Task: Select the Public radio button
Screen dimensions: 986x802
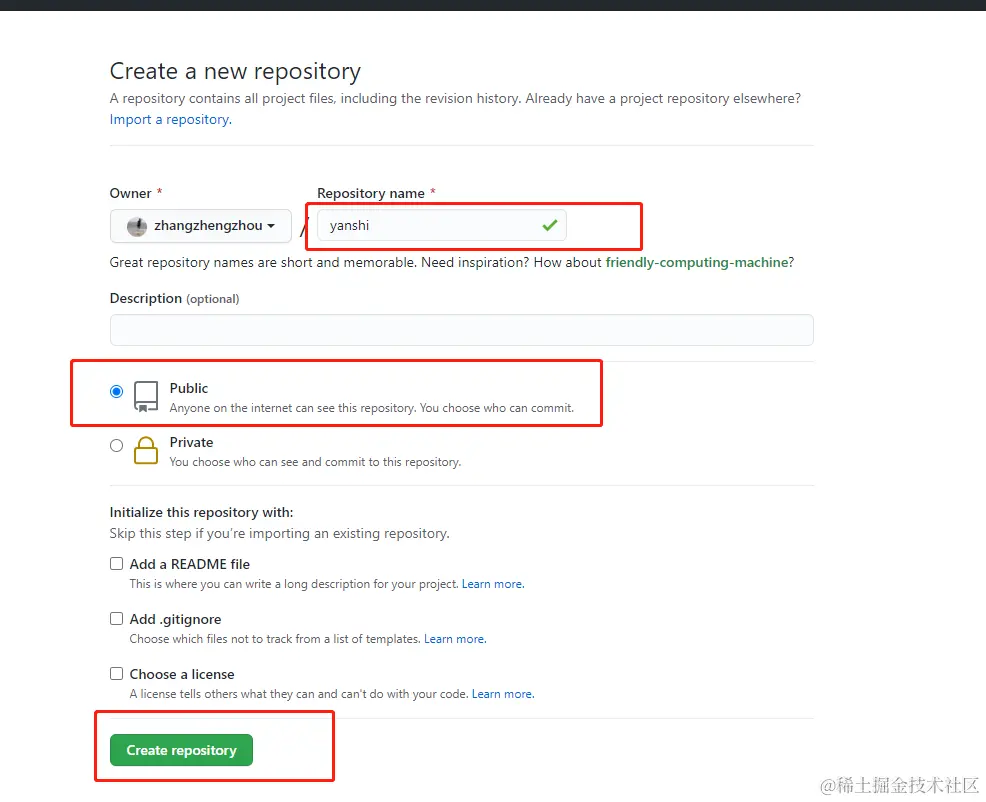Action: (x=117, y=392)
